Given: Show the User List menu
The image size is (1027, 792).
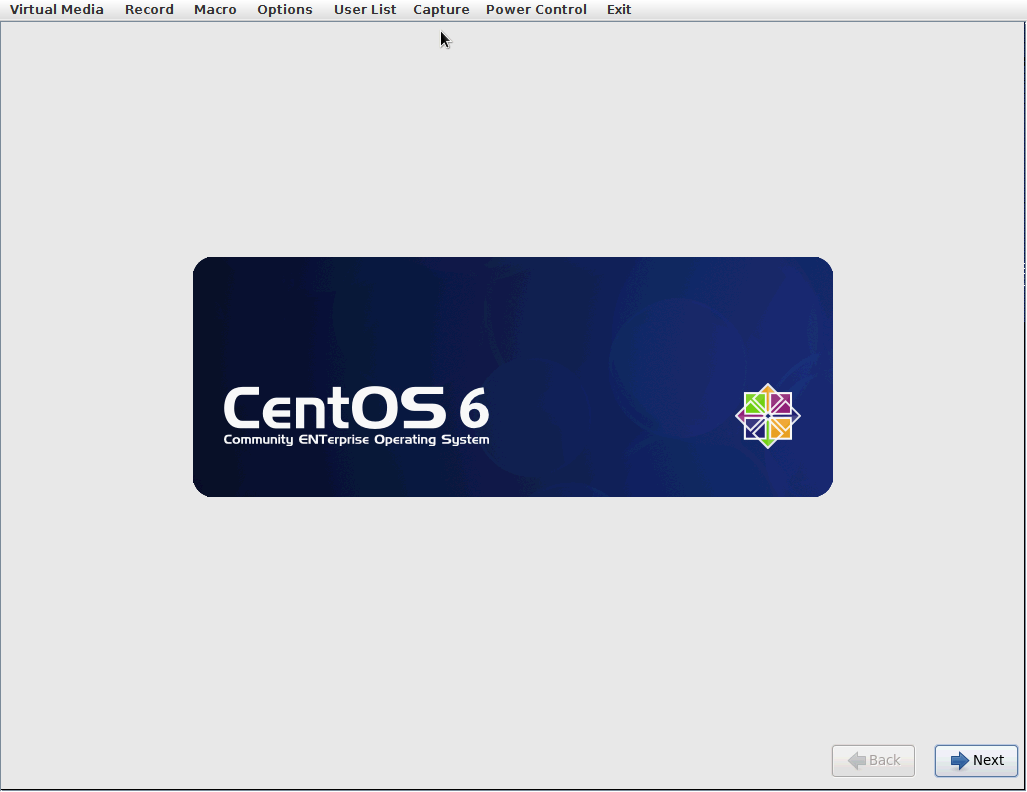Looking at the screenshot, I should coord(365,10).
